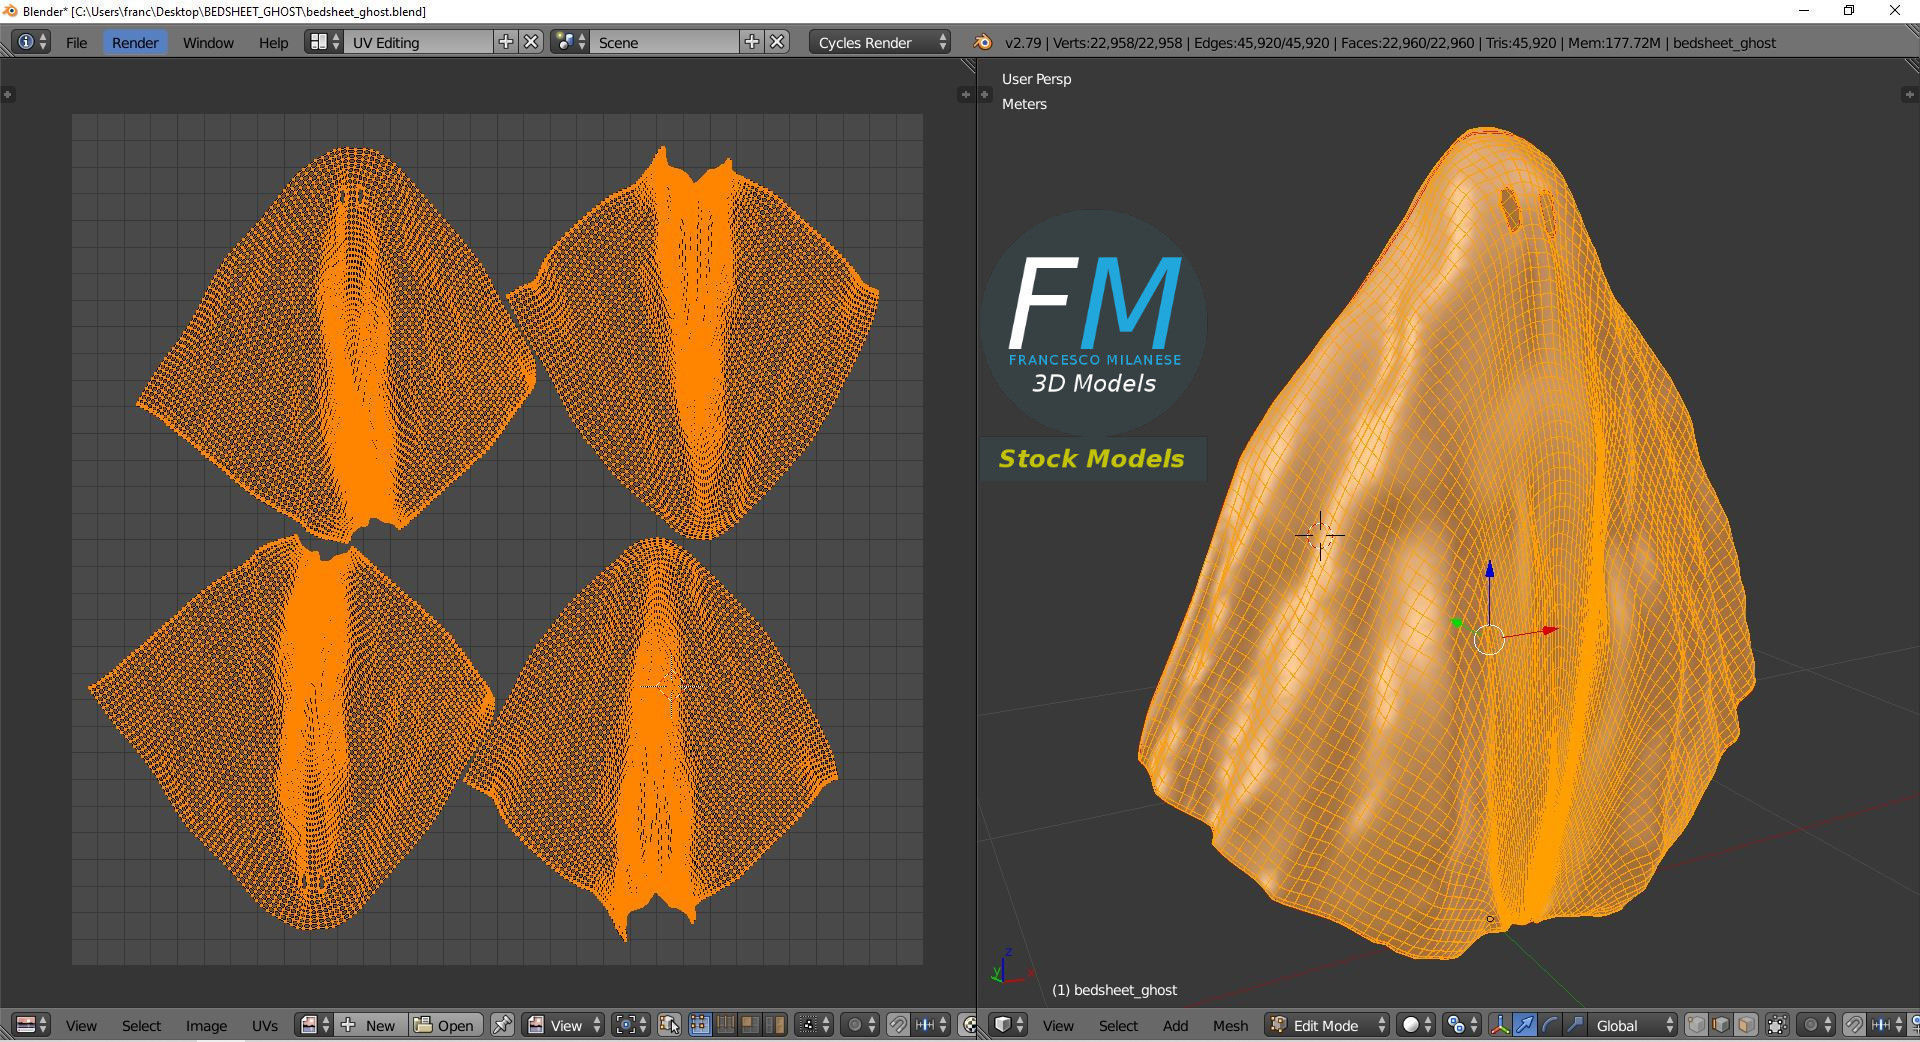
Task: Open viewport shading selector
Action: pyautogui.click(x=1416, y=1025)
